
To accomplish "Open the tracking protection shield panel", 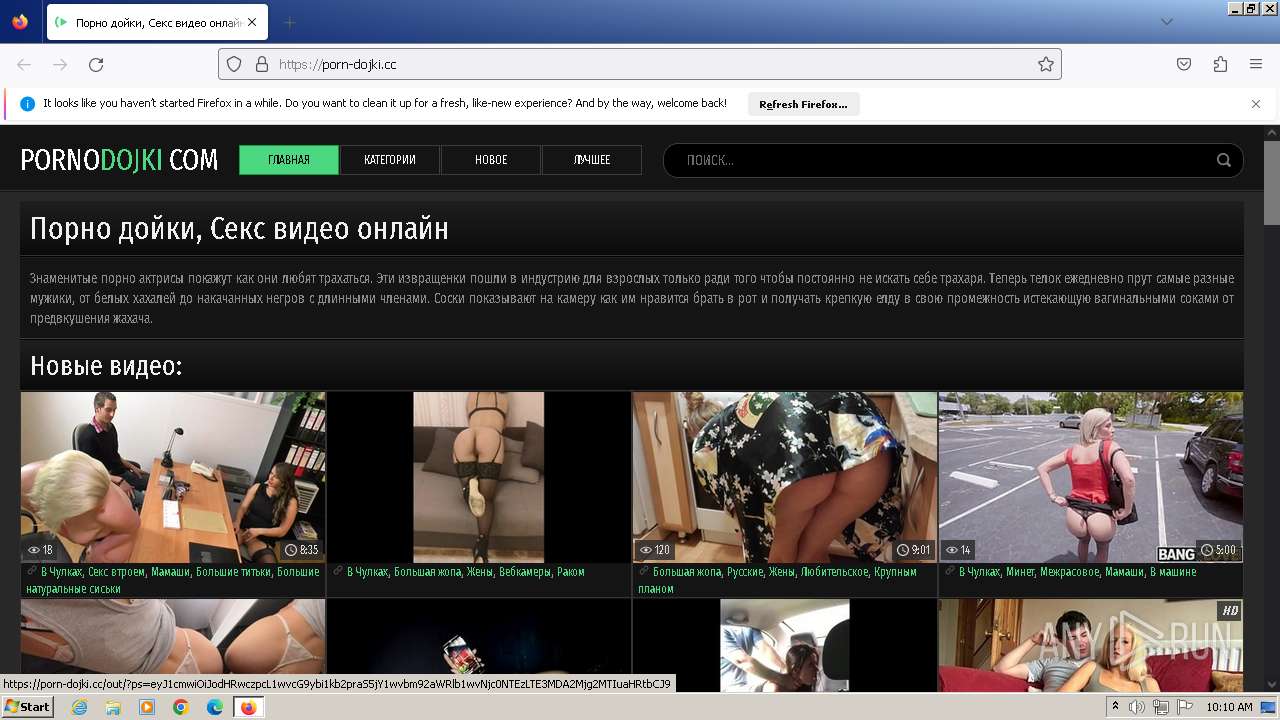I will (234, 64).
